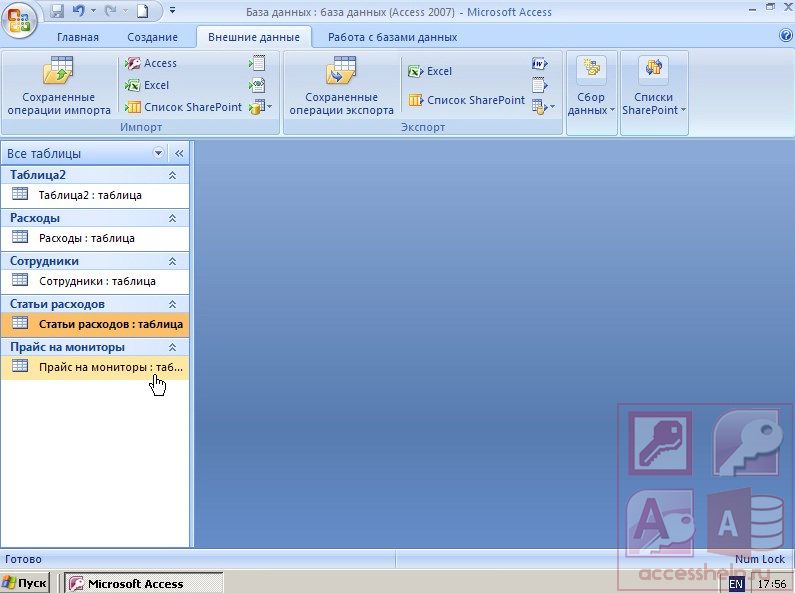Collapse the navigation pane with shutter button

point(179,153)
